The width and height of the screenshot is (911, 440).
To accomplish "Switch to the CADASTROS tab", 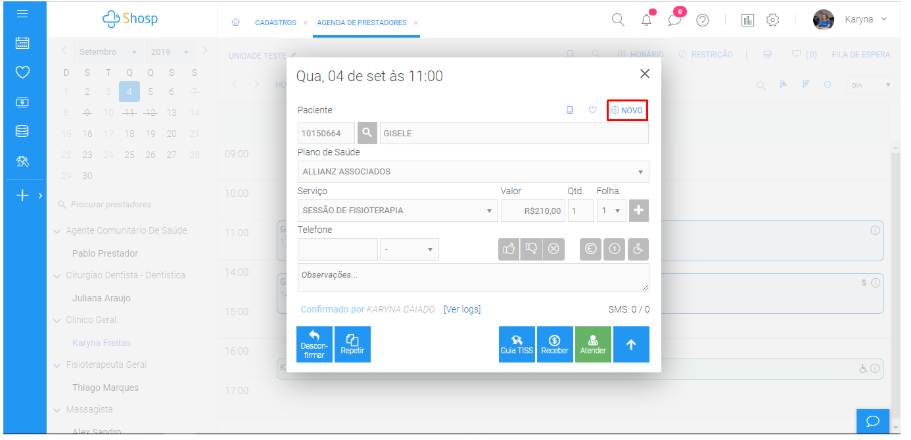I will coord(275,23).
